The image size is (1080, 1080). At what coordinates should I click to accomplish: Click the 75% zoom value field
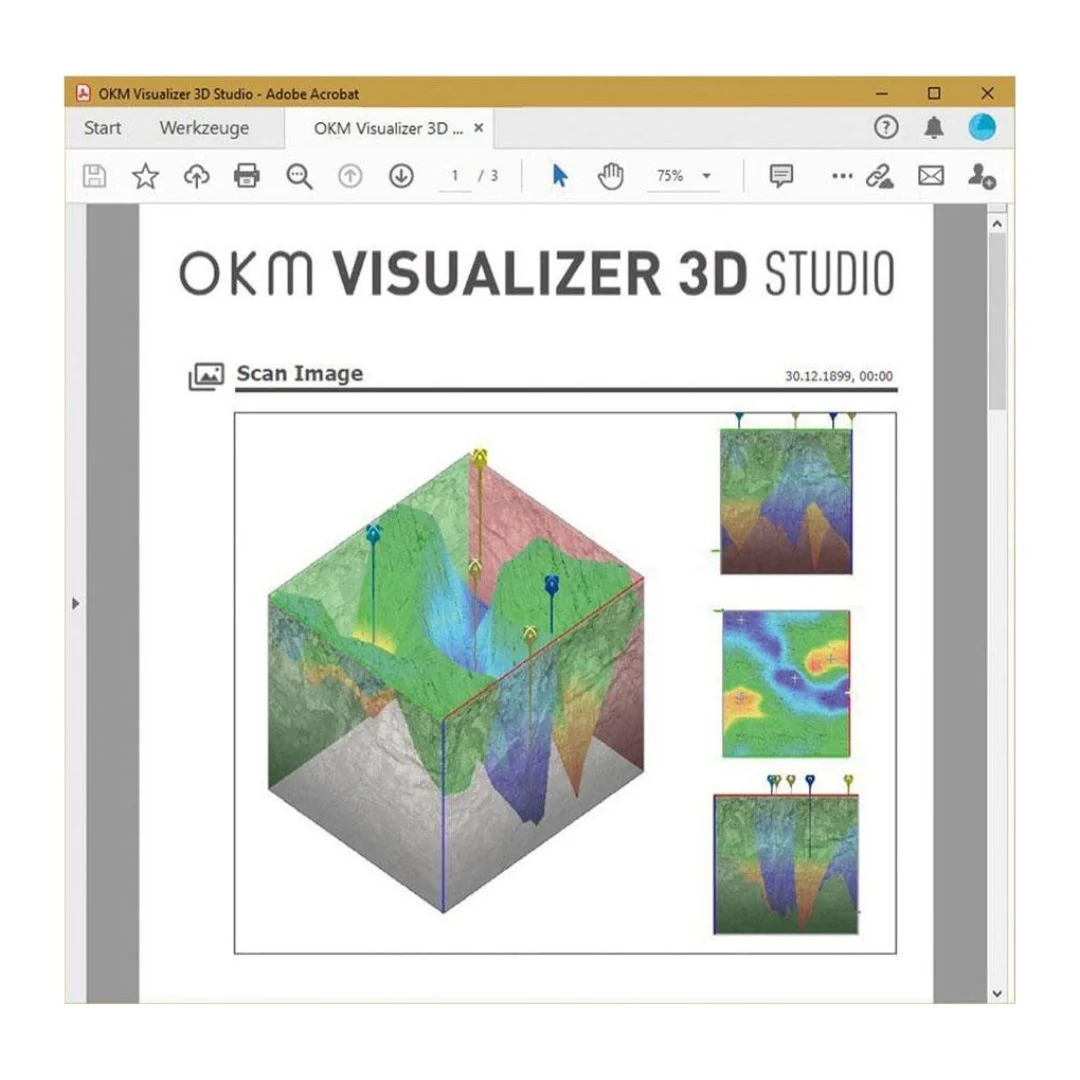pos(670,176)
